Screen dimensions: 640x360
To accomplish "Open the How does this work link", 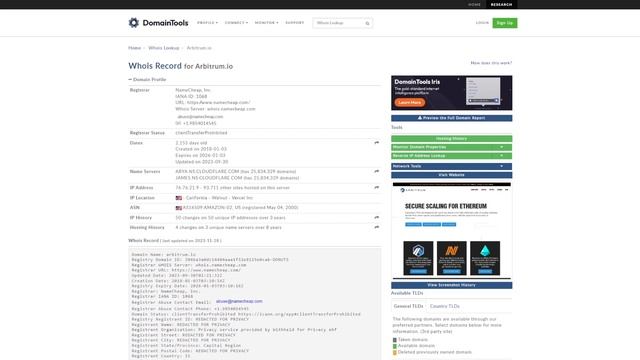I will [491, 63].
